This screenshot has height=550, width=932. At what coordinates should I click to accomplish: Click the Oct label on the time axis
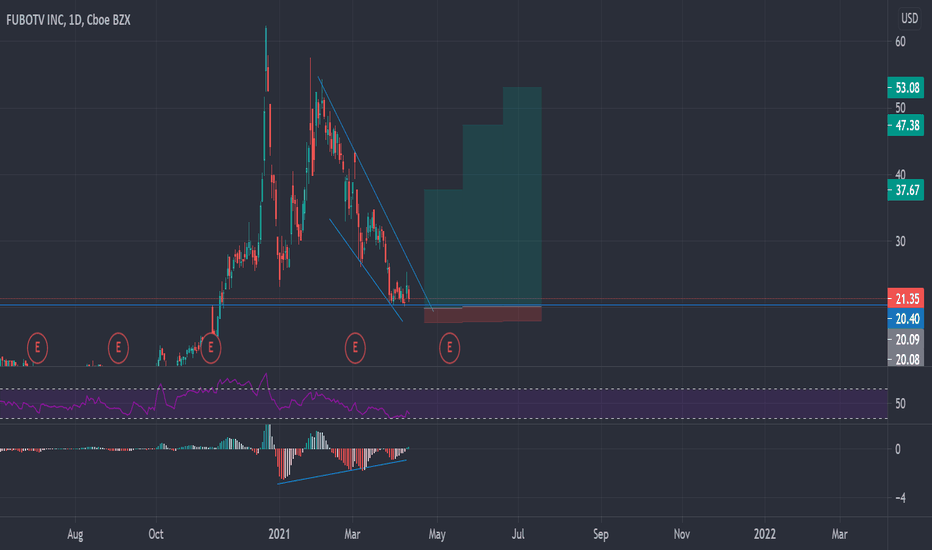[x=156, y=534]
